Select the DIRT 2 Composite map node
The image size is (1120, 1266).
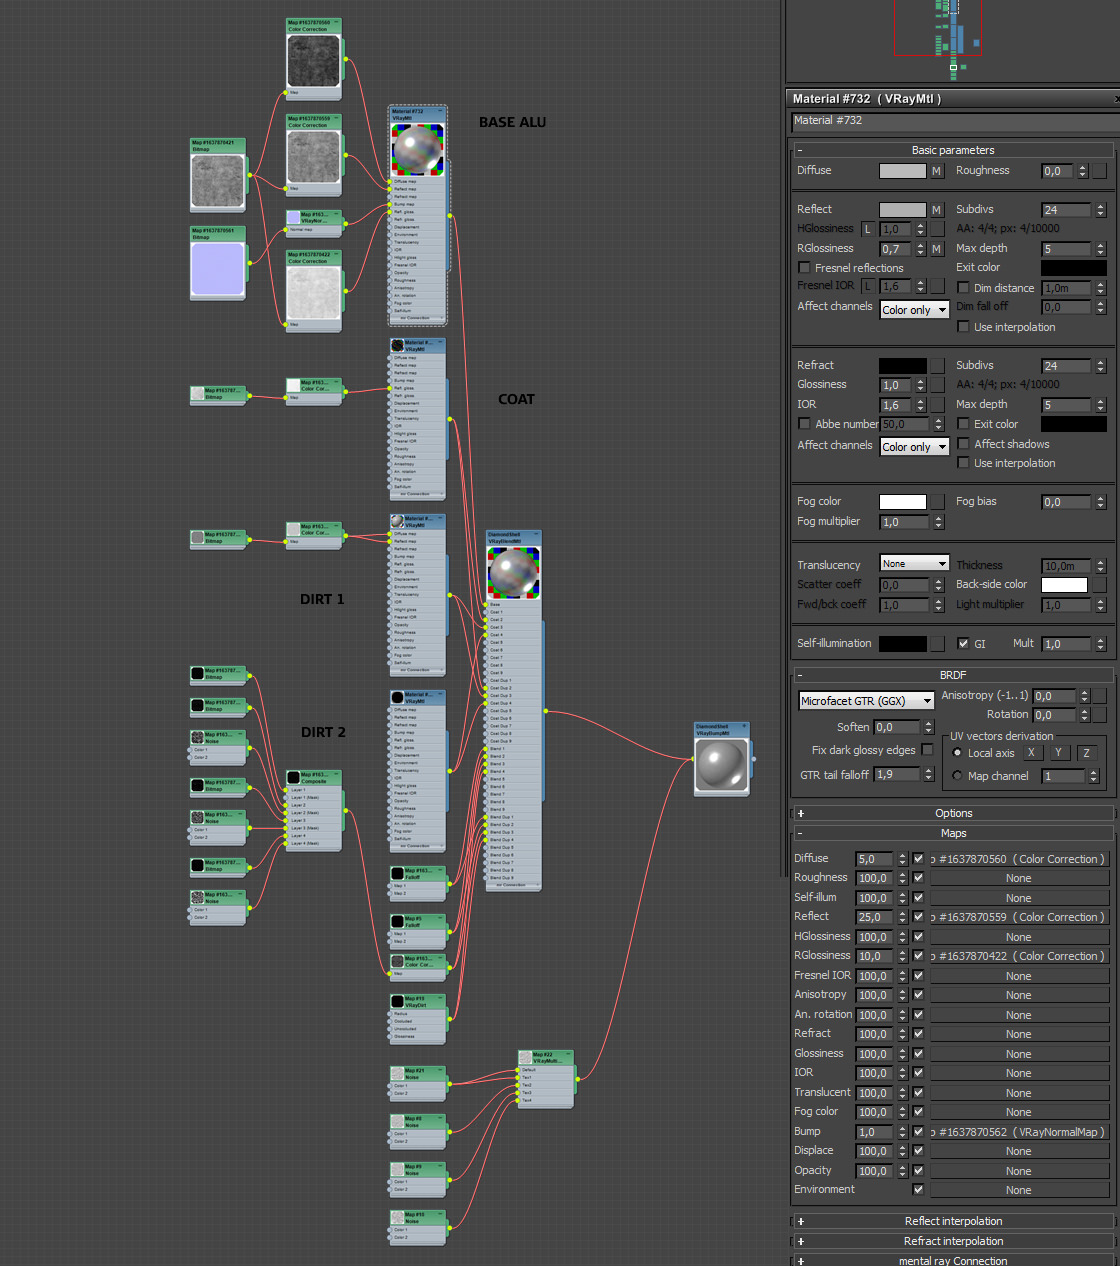(x=313, y=811)
